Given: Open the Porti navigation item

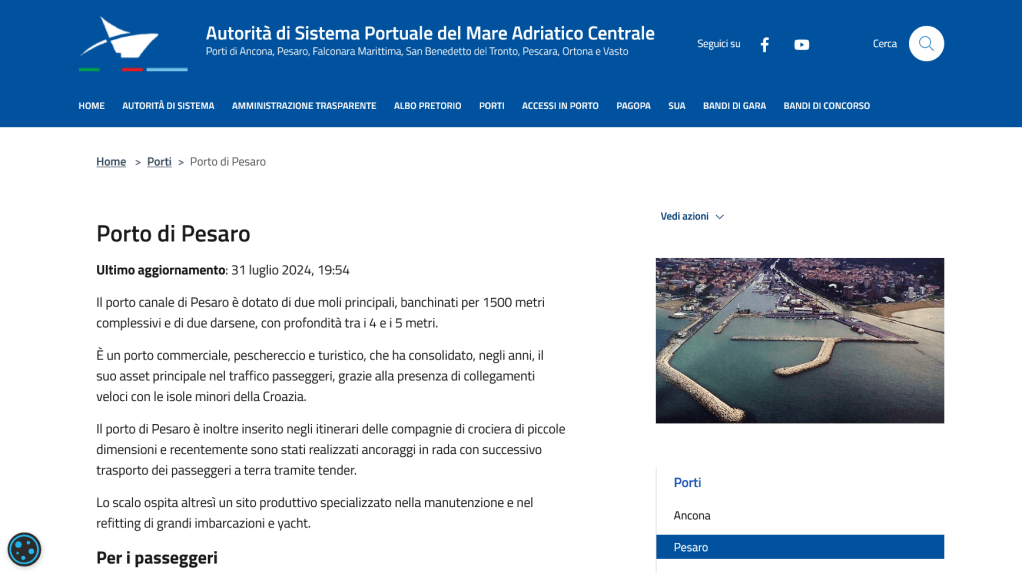Looking at the screenshot, I should (x=491, y=106).
